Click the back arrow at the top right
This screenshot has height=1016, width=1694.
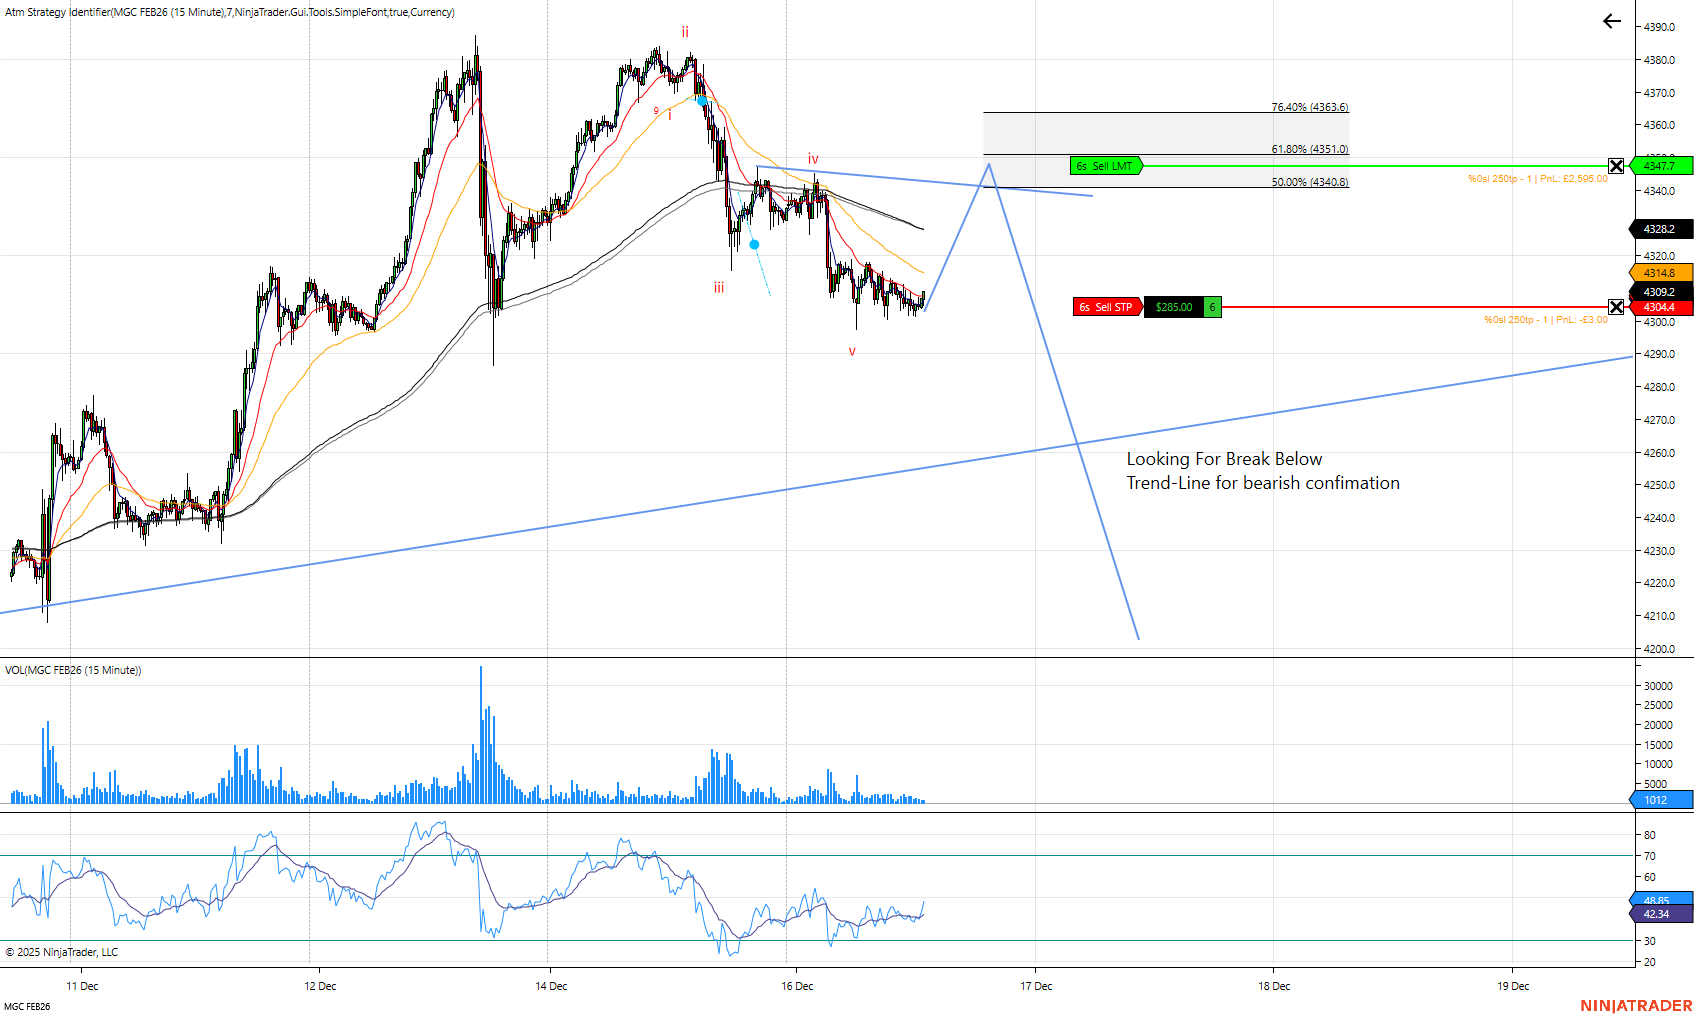pyautogui.click(x=1611, y=21)
